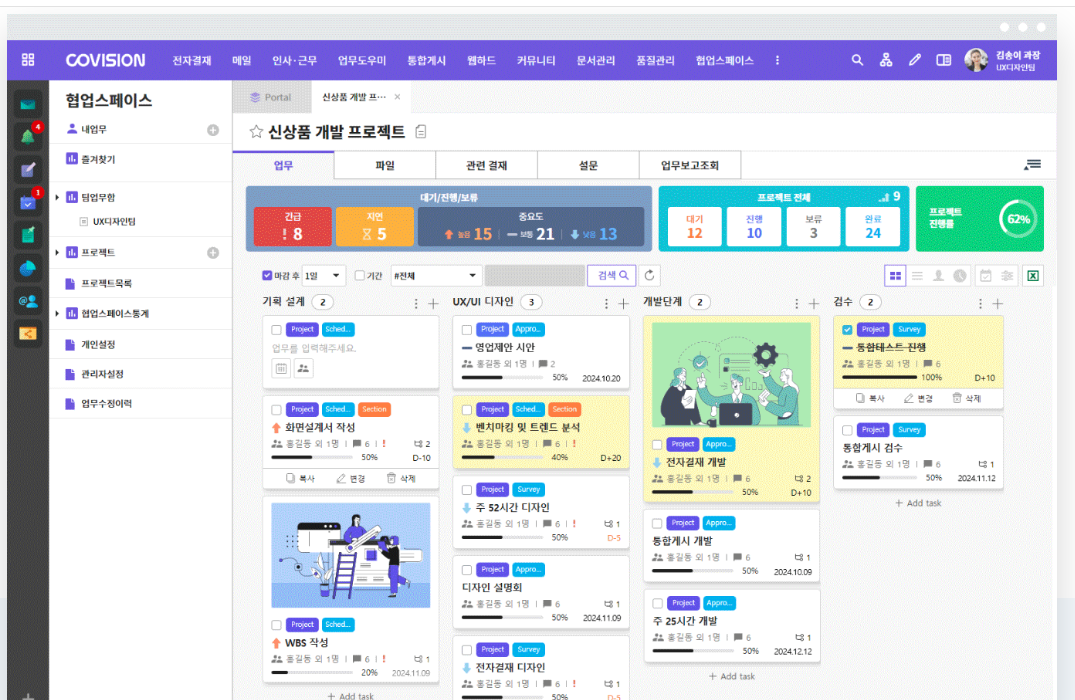Switch to the 파일 tab
The height and width of the screenshot is (700, 1075).
[385, 165]
